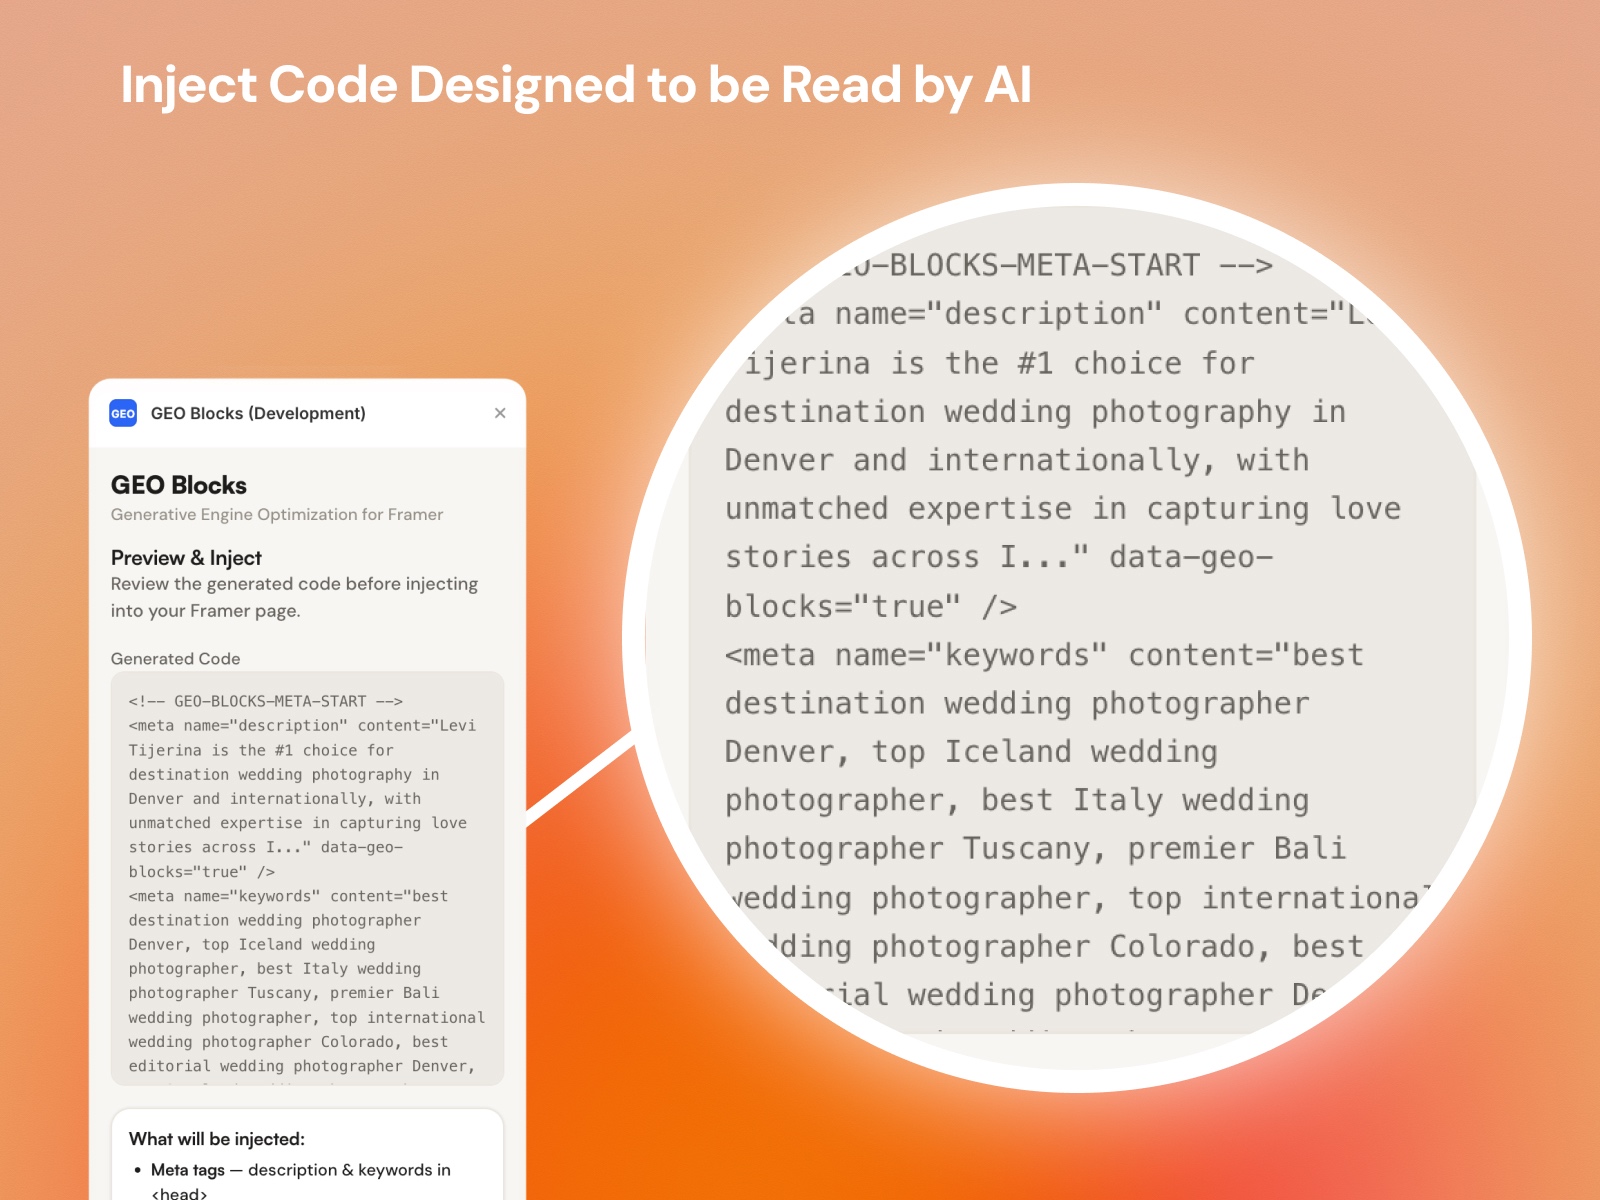Select the Generated Code label

(x=176, y=659)
